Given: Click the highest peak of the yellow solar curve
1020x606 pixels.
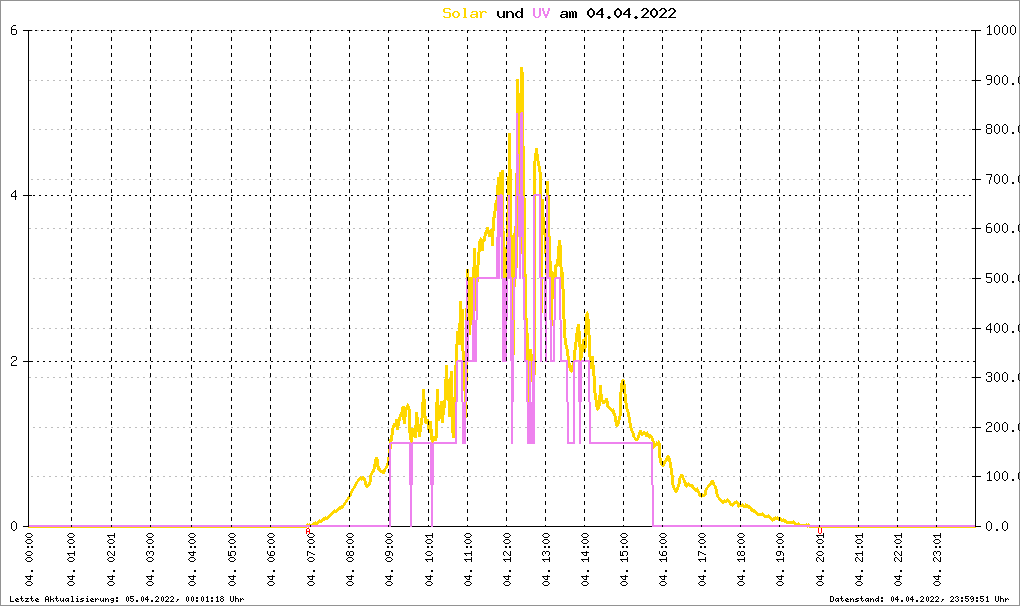Looking at the screenshot, I should pos(521,69).
